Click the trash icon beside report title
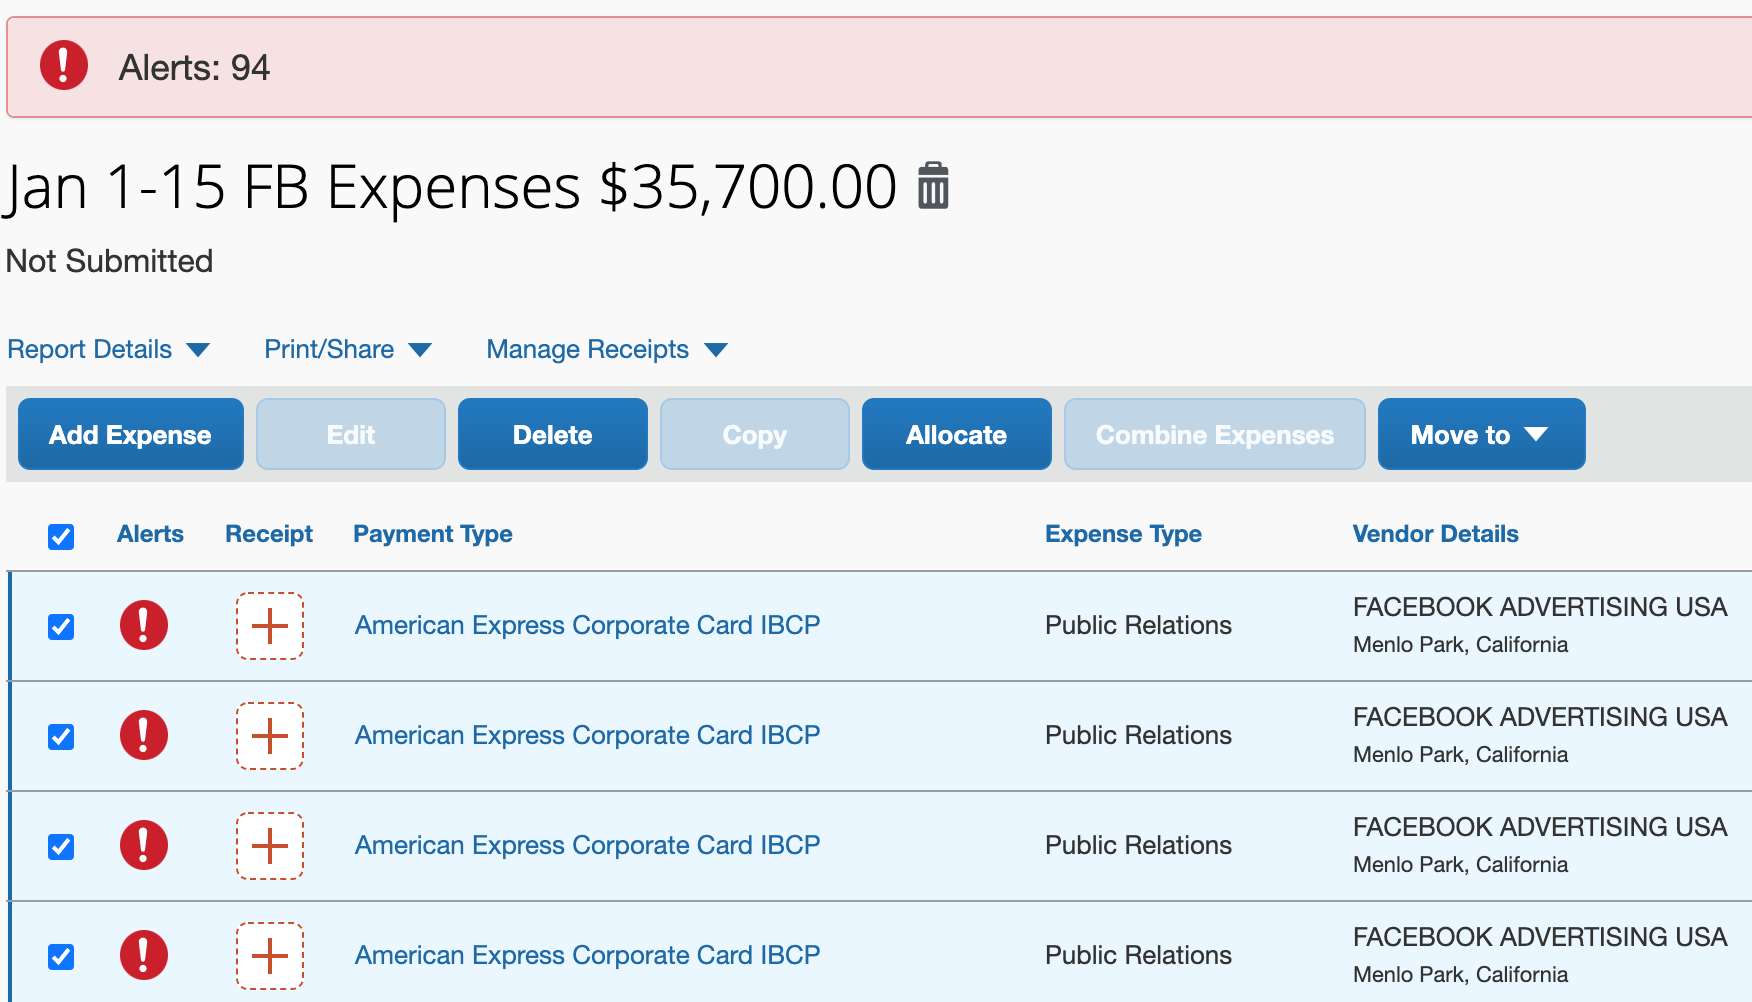 [x=933, y=186]
